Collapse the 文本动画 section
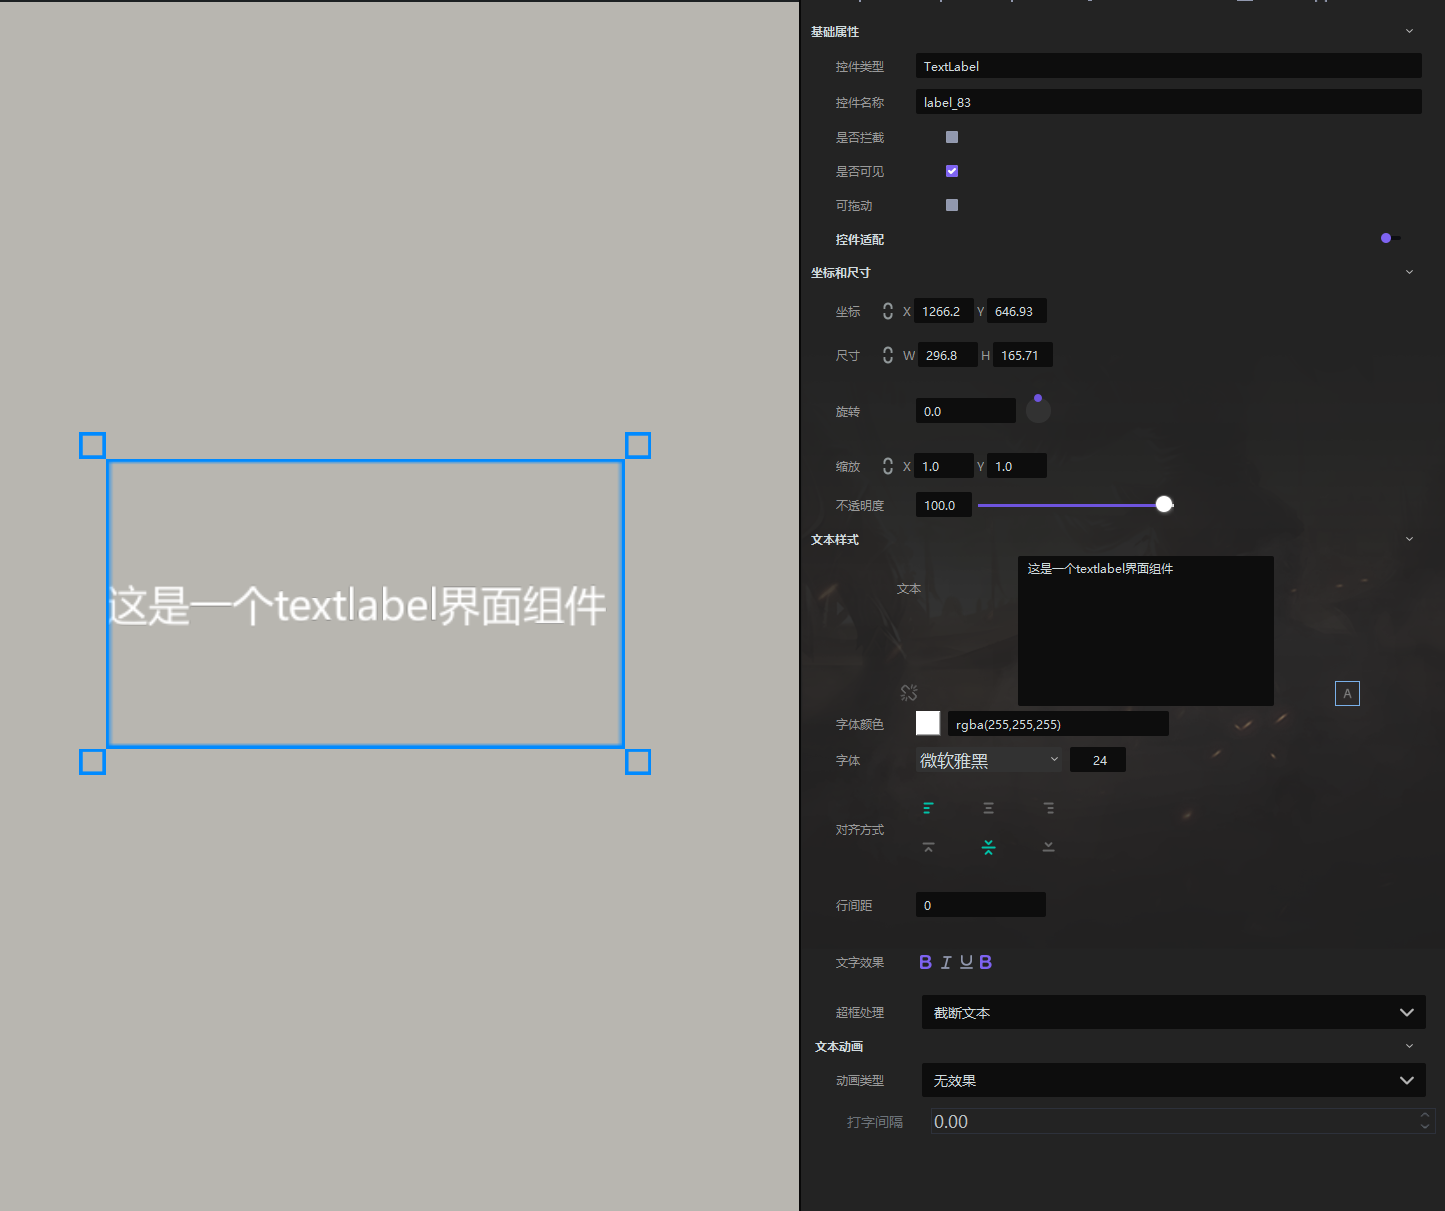Viewport: 1445px width, 1211px height. [1409, 1046]
